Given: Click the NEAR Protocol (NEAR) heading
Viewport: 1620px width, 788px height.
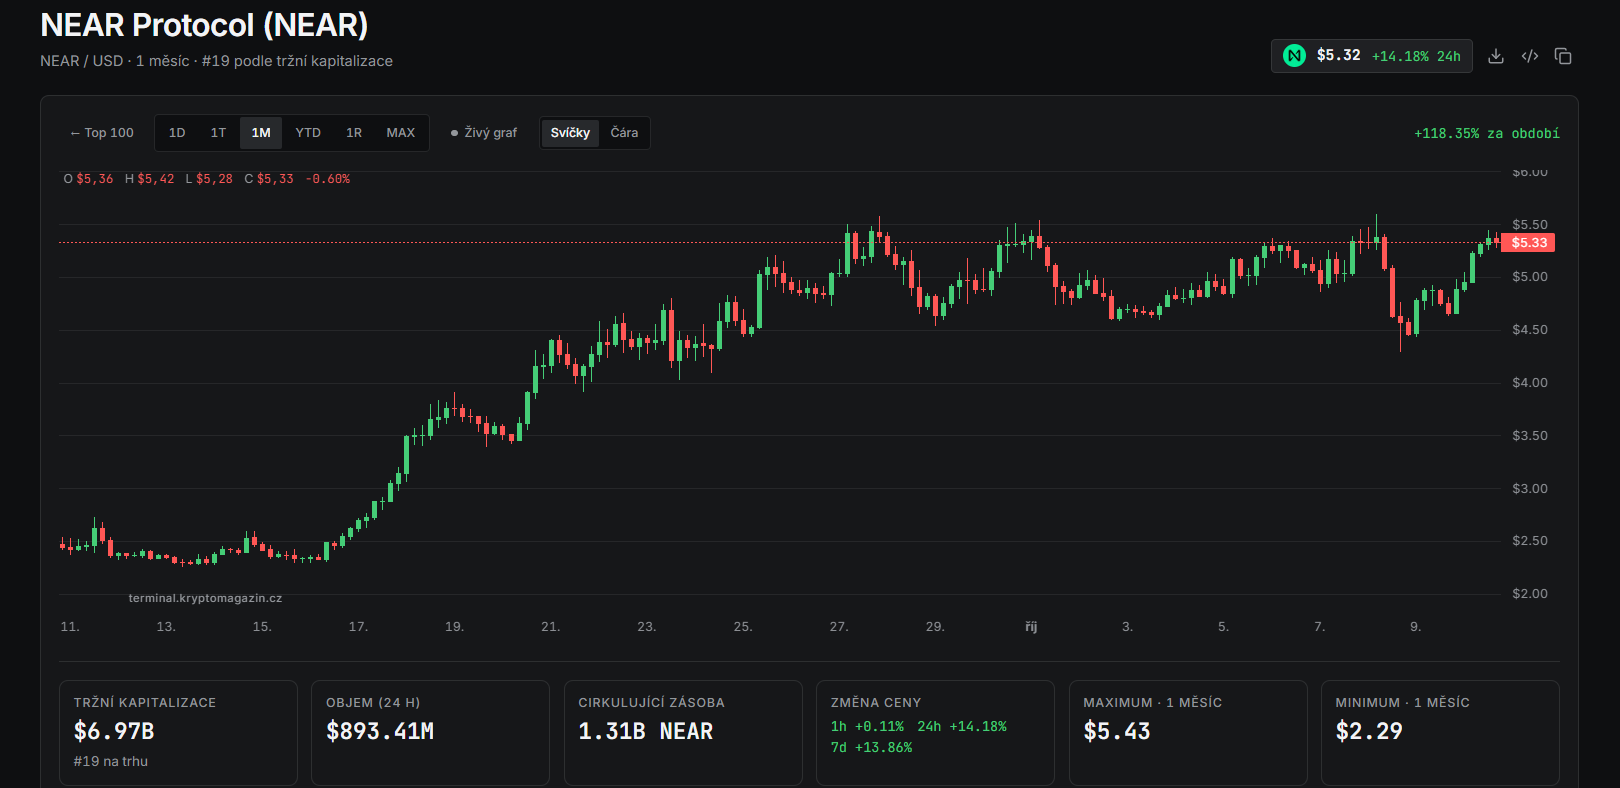Looking at the screenshot, I should coord(204,25).
